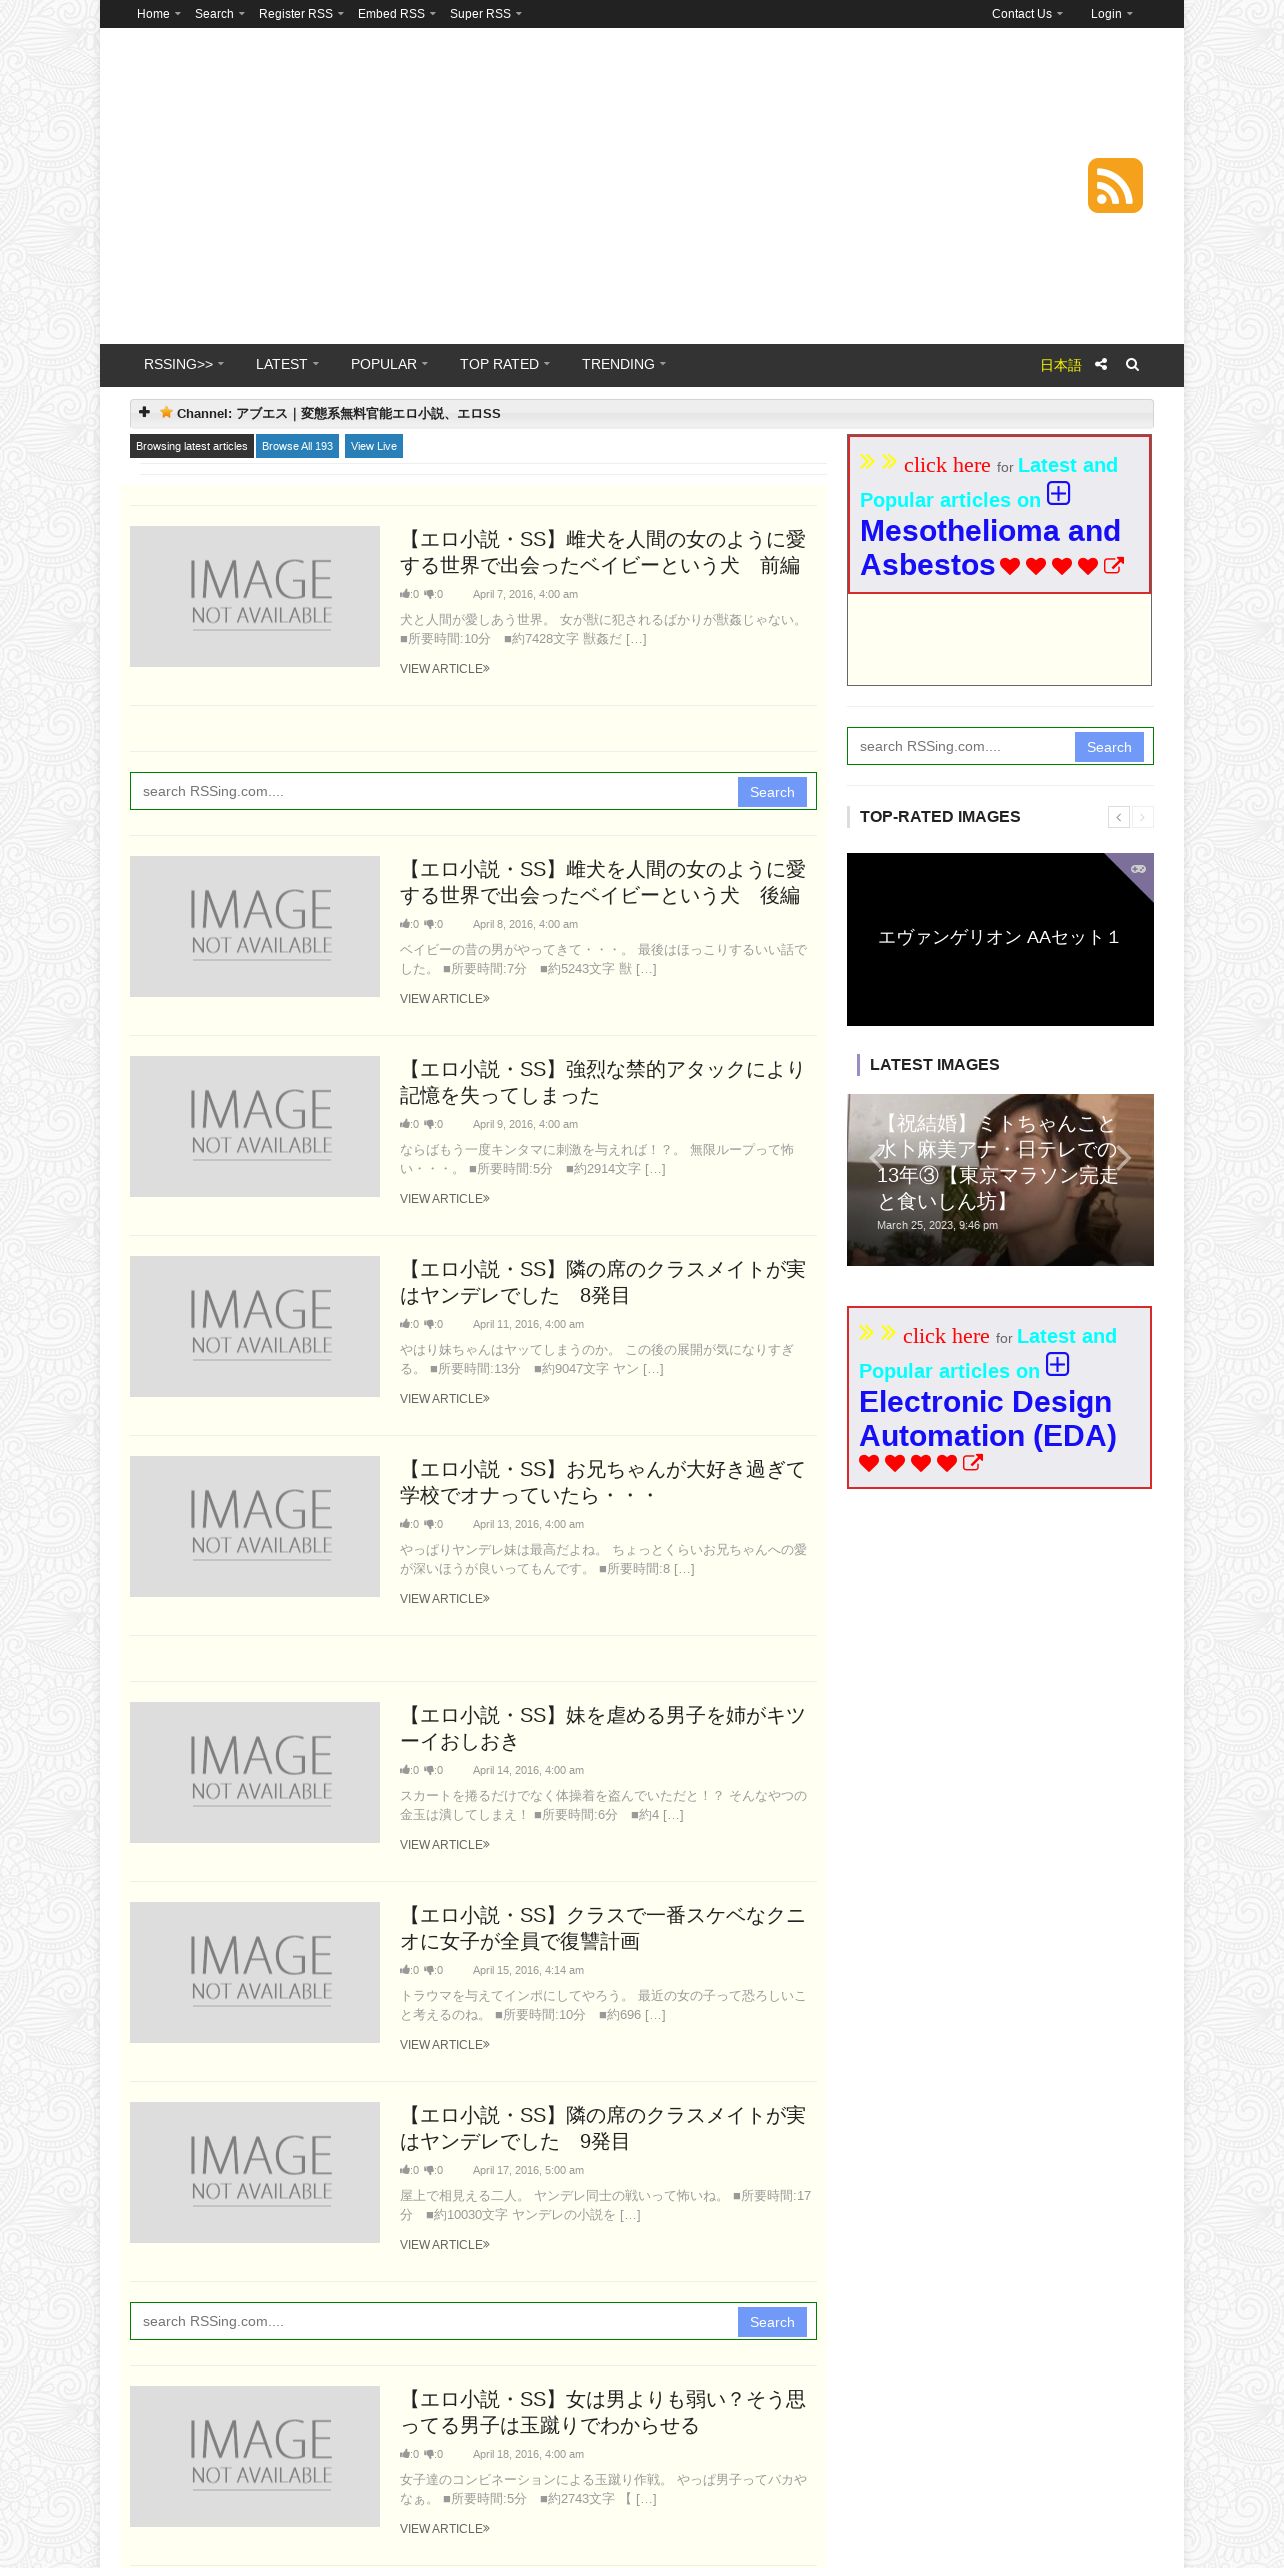Open the Login dropdown
This screenshot has height=2568, width=1284.
[1111, 14]
